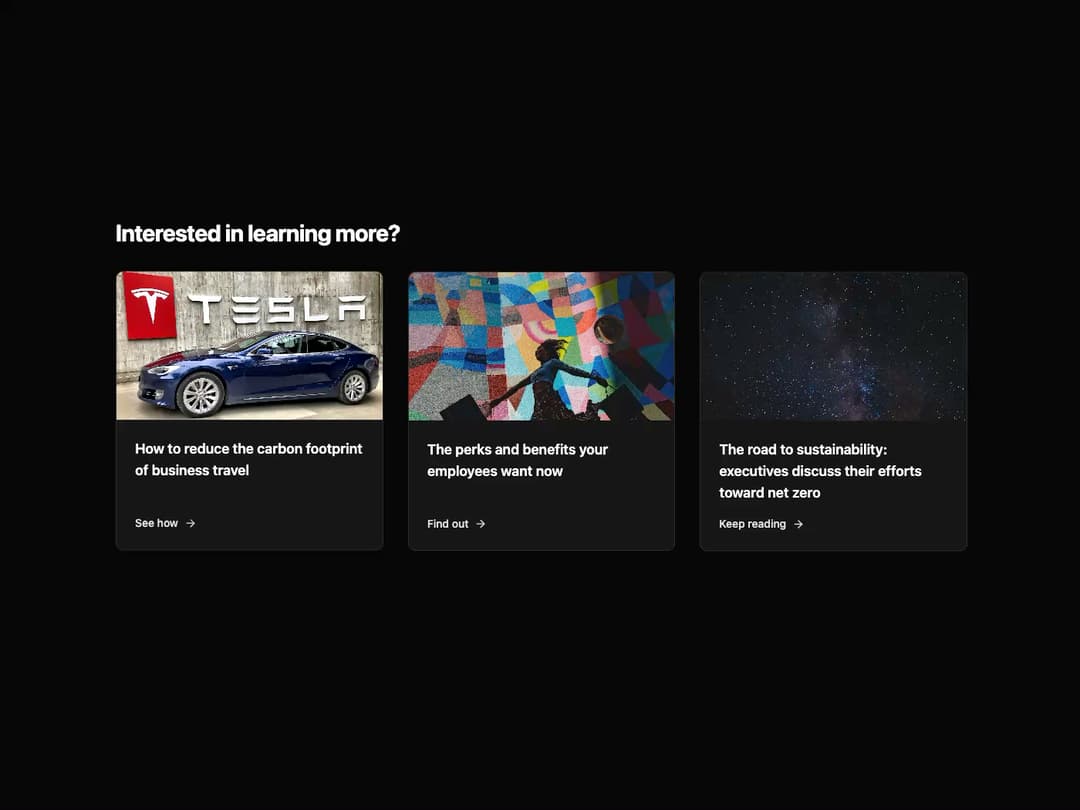
Task: Click the road to sustainability article title
Action: (820, 471)
